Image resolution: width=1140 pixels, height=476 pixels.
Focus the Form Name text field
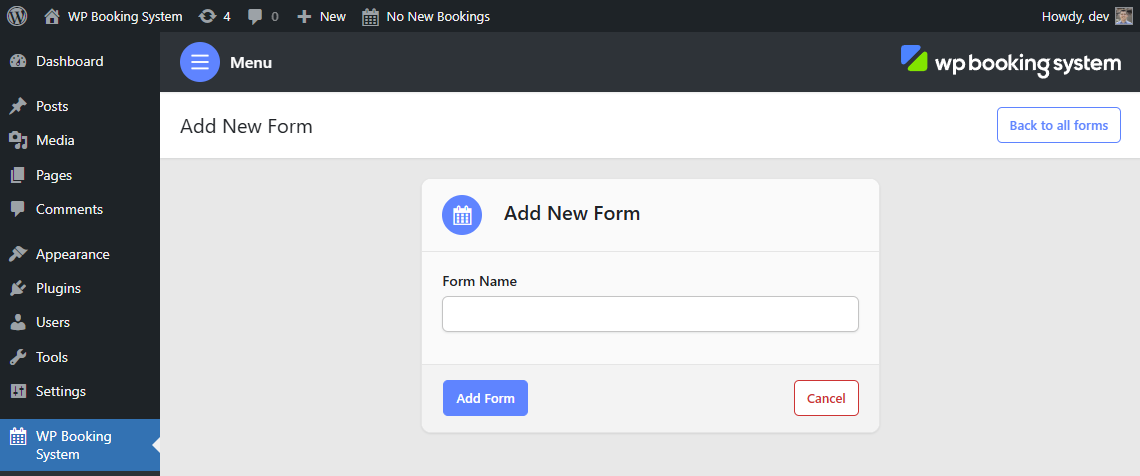[650, 314]
